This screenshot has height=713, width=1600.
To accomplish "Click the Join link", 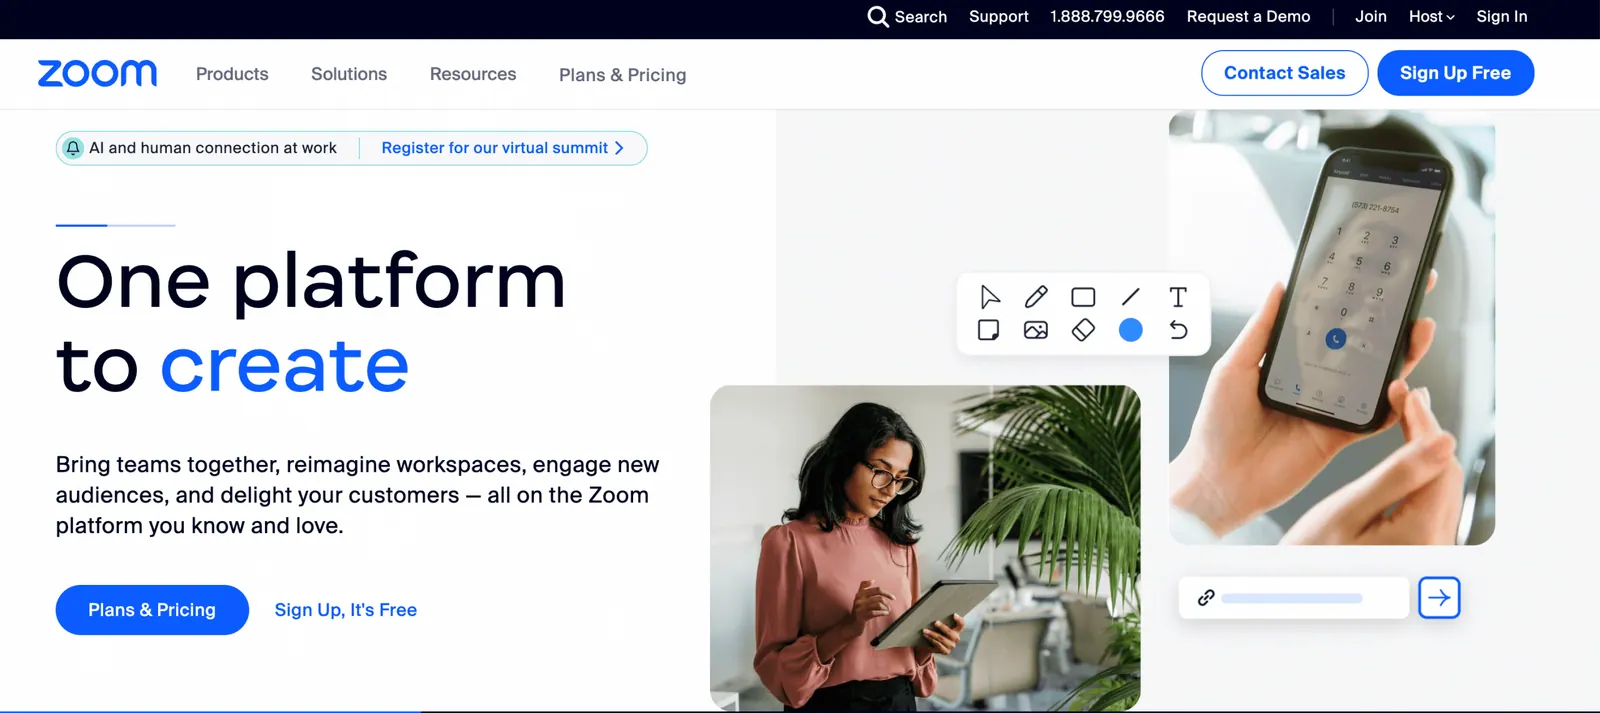I will tap(1371, 17).
